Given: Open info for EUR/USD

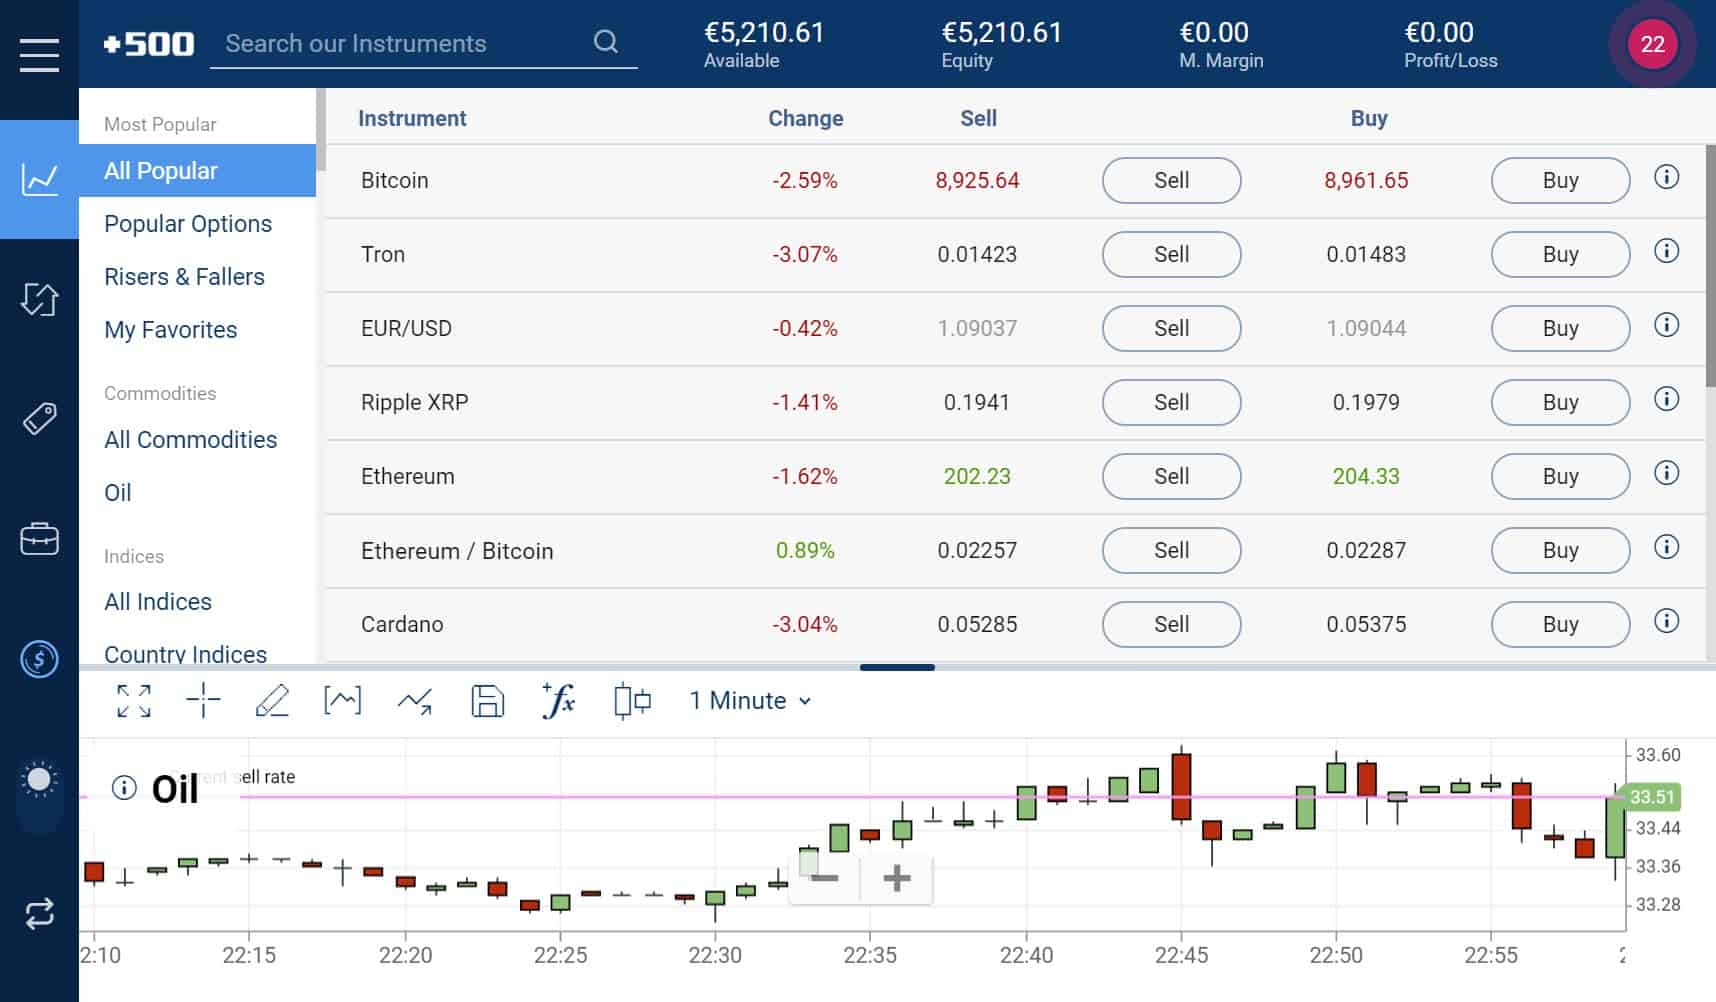Looking at the screenshot, I should [1666, 325].
